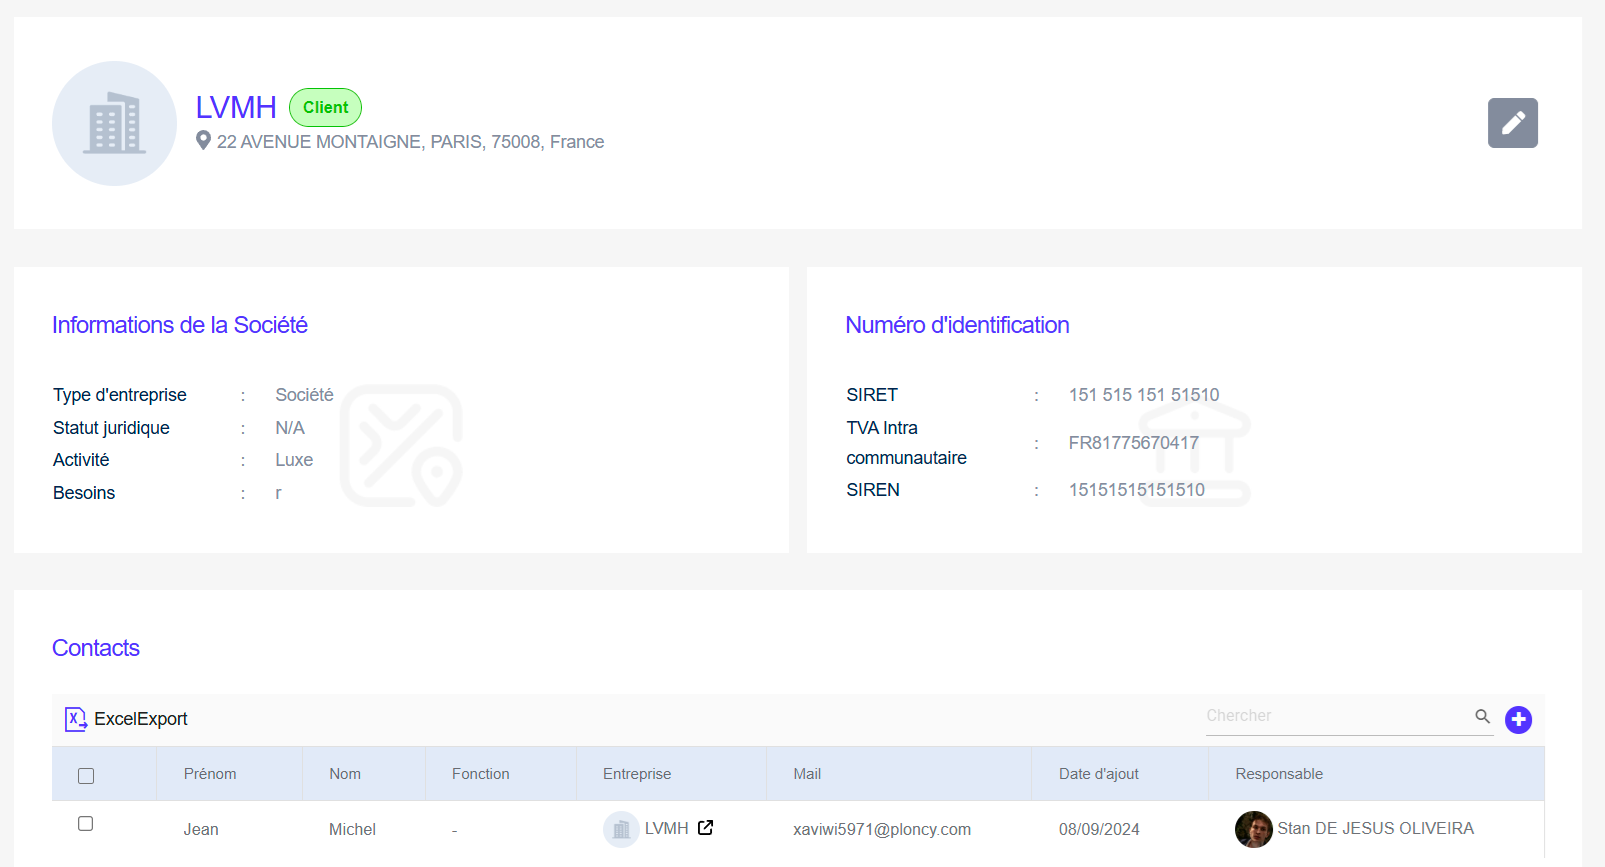1605x867 pixels.
Task: Tick the select-all checkbox in table header
Action: pyautogui.click(x=86, y=776)
